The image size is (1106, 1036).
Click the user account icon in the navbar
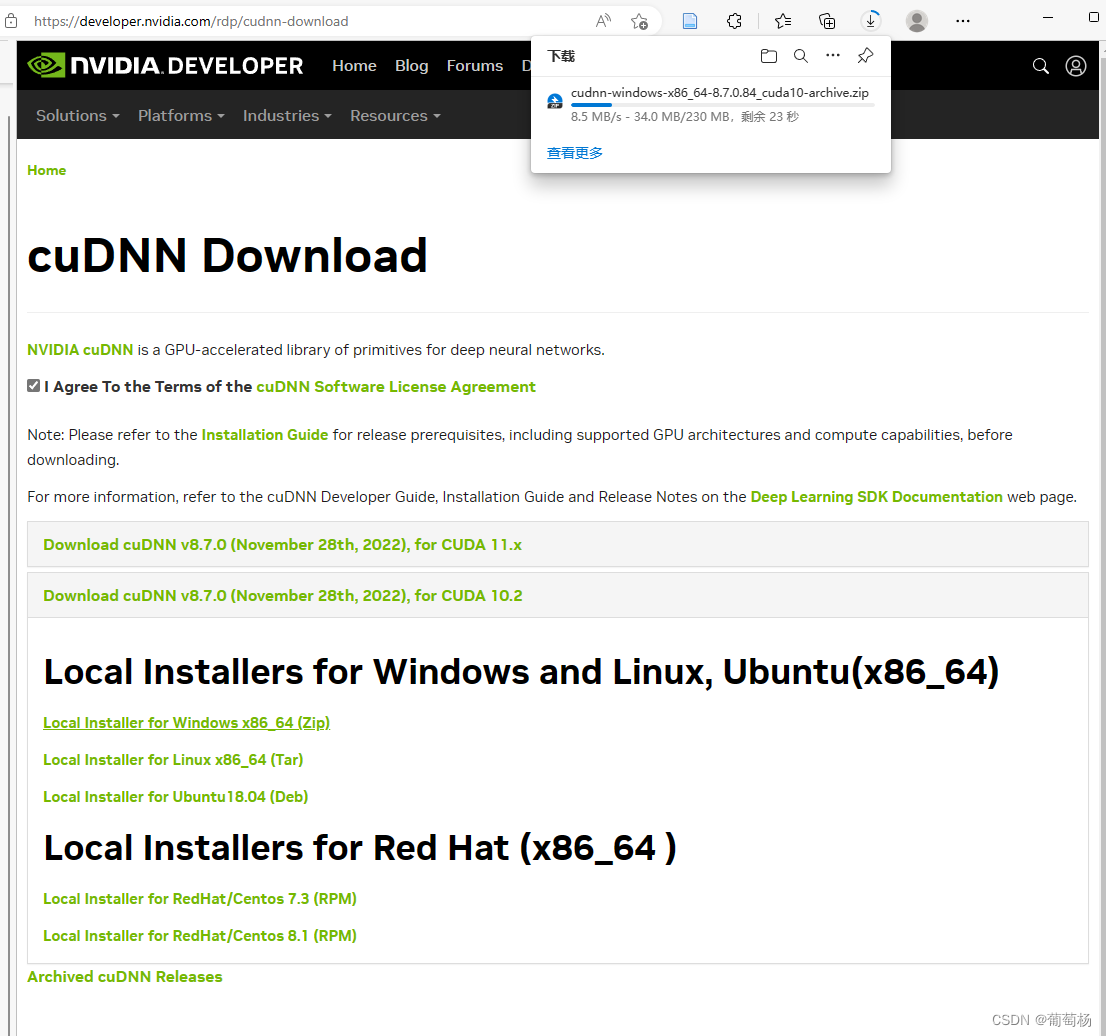1076,66
